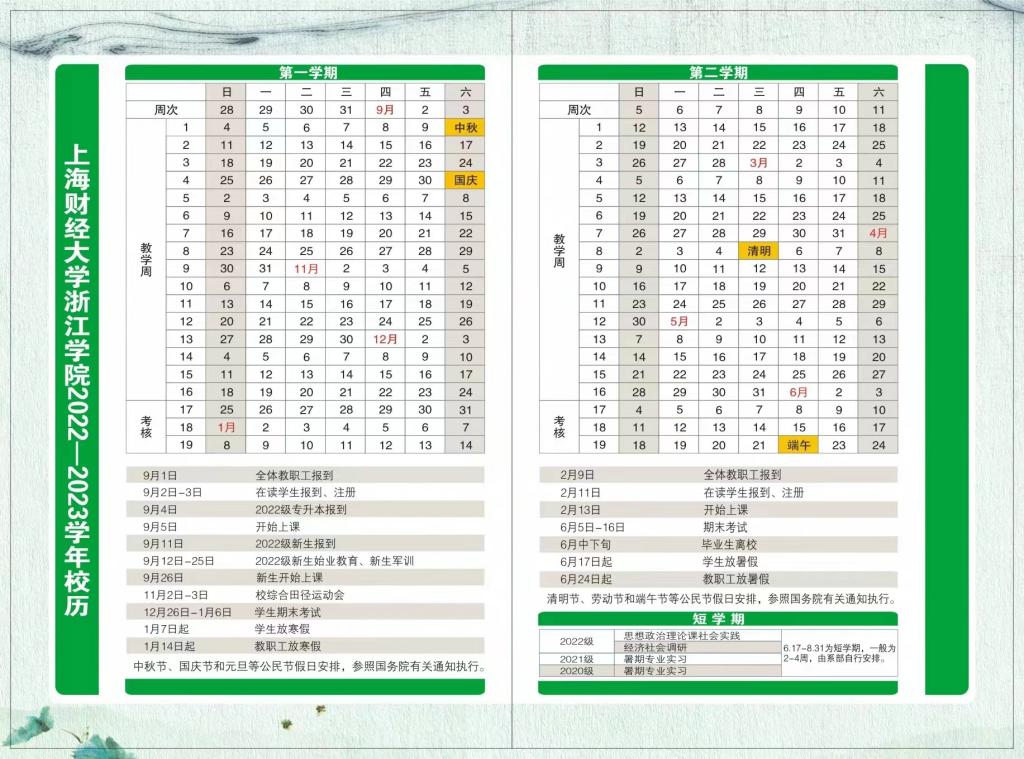Select the "中秋" holiday cell
This screenshot has height=759, width=1024.
(465, 127)
